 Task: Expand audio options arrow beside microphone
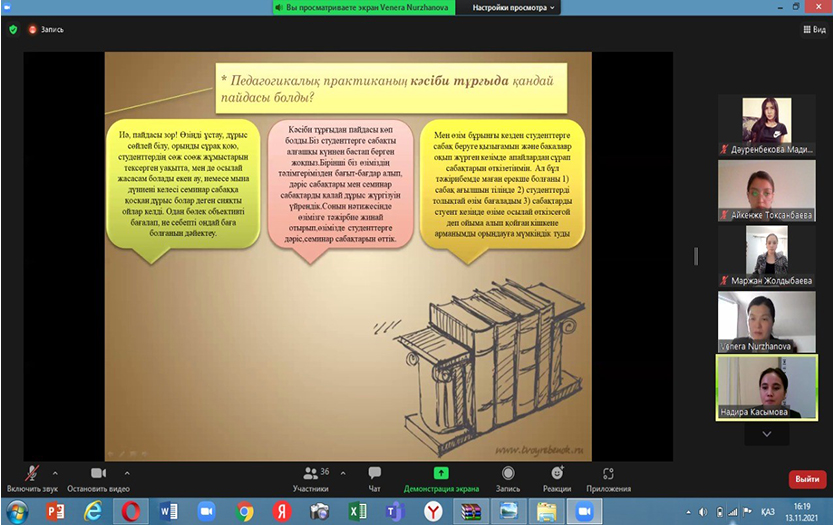[x=54, y=471]
